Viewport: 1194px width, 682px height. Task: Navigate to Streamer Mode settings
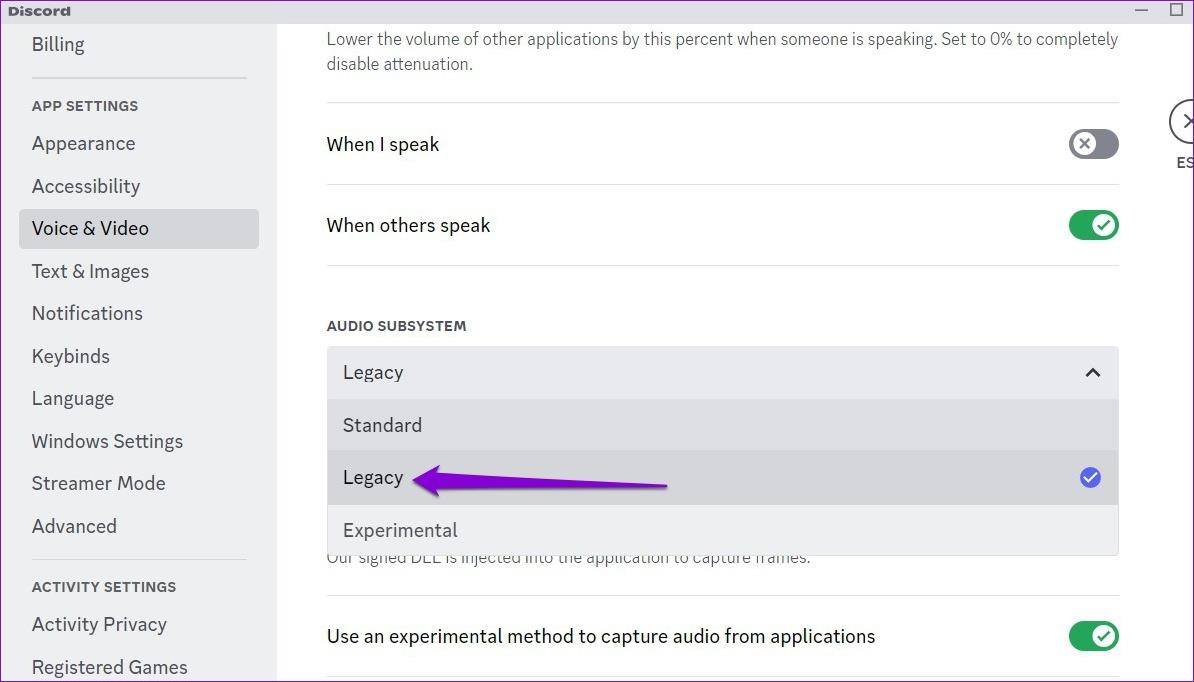click(98, 483)
